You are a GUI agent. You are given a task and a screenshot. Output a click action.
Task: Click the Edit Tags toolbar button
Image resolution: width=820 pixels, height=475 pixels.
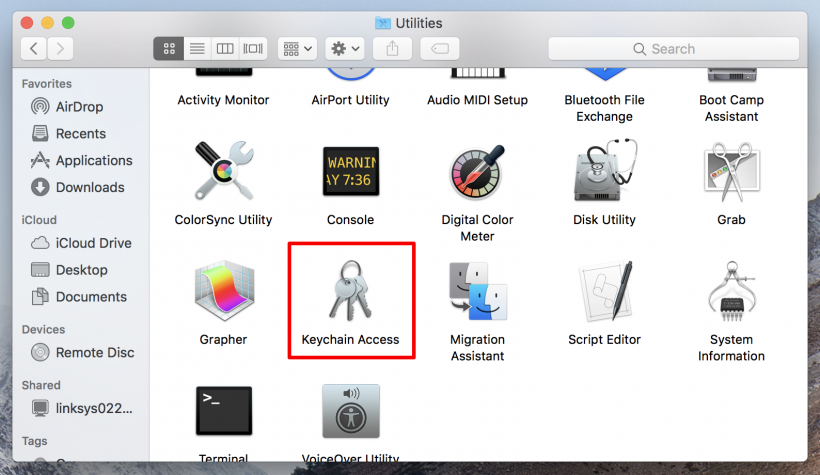(440, 49)
